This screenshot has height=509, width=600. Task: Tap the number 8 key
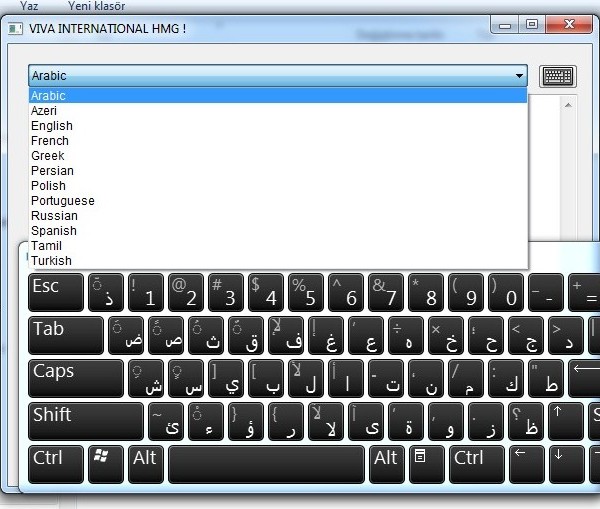426,292
